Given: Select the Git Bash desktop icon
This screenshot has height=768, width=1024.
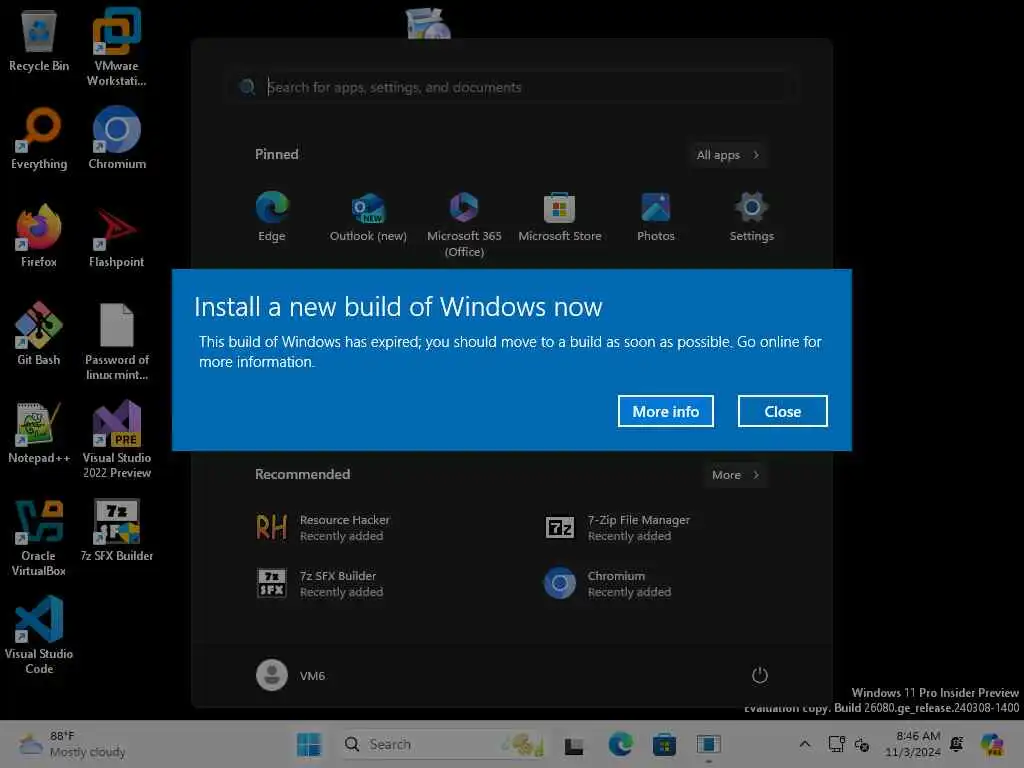Looking at the screenshot, I should pyautogui.click(x=39, y=334).
